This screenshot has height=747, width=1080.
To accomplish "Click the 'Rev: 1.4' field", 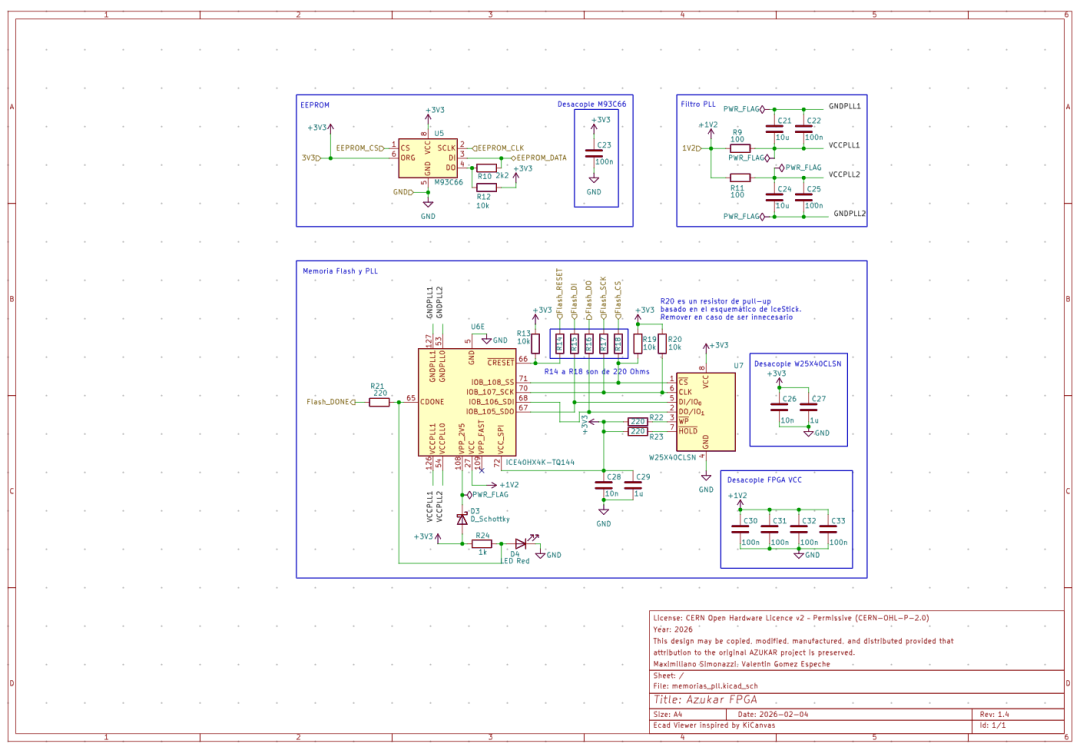I will tap(994, 715).
